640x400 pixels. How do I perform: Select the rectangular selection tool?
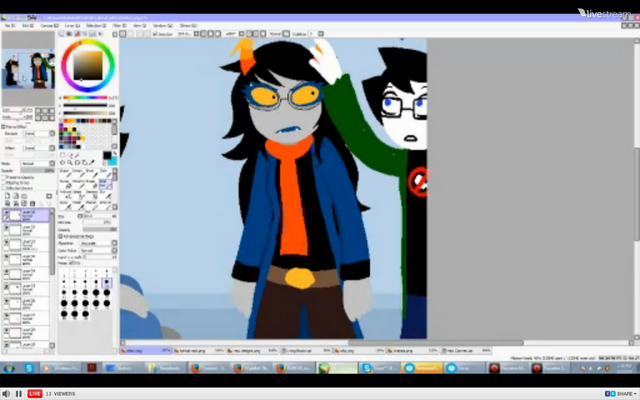point(62,155)
